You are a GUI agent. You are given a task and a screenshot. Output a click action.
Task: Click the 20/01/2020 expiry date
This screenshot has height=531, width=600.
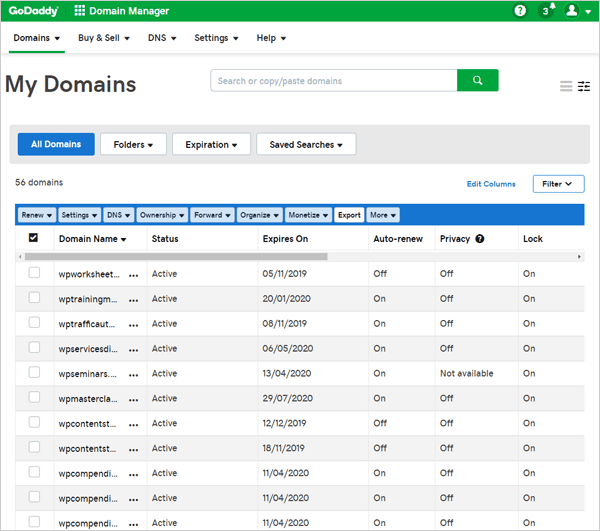pos(286,298)
